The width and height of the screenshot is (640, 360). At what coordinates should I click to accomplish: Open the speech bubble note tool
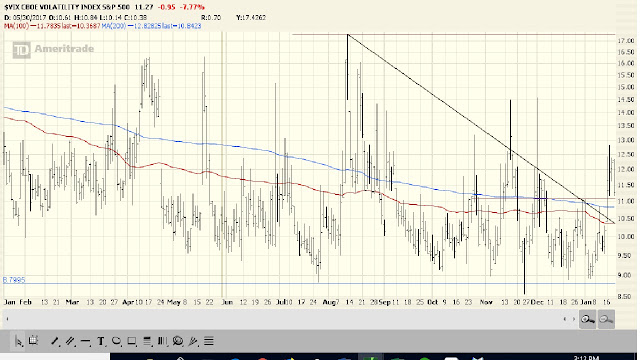coord(178,341)
